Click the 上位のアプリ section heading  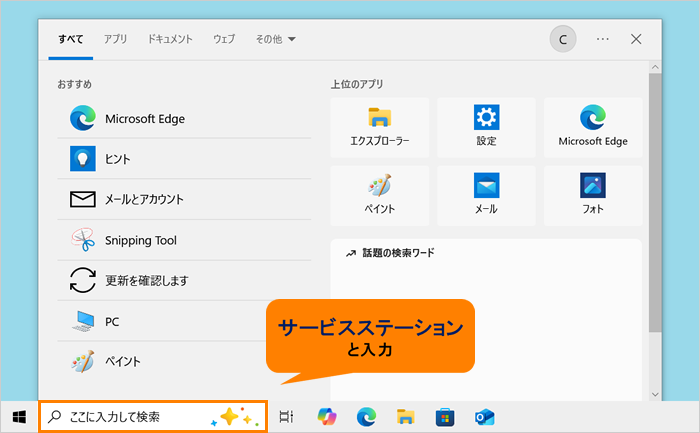(357, 84)
